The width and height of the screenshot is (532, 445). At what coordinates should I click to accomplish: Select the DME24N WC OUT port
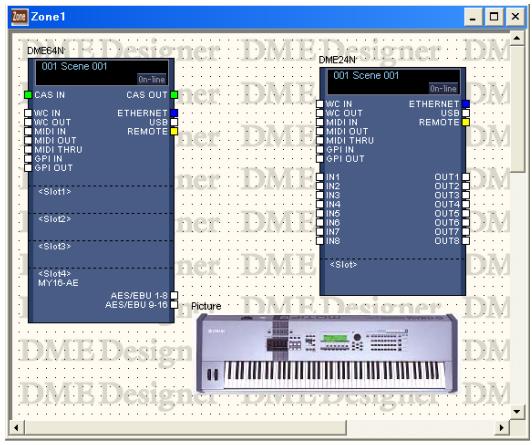[x=320, y=113]
